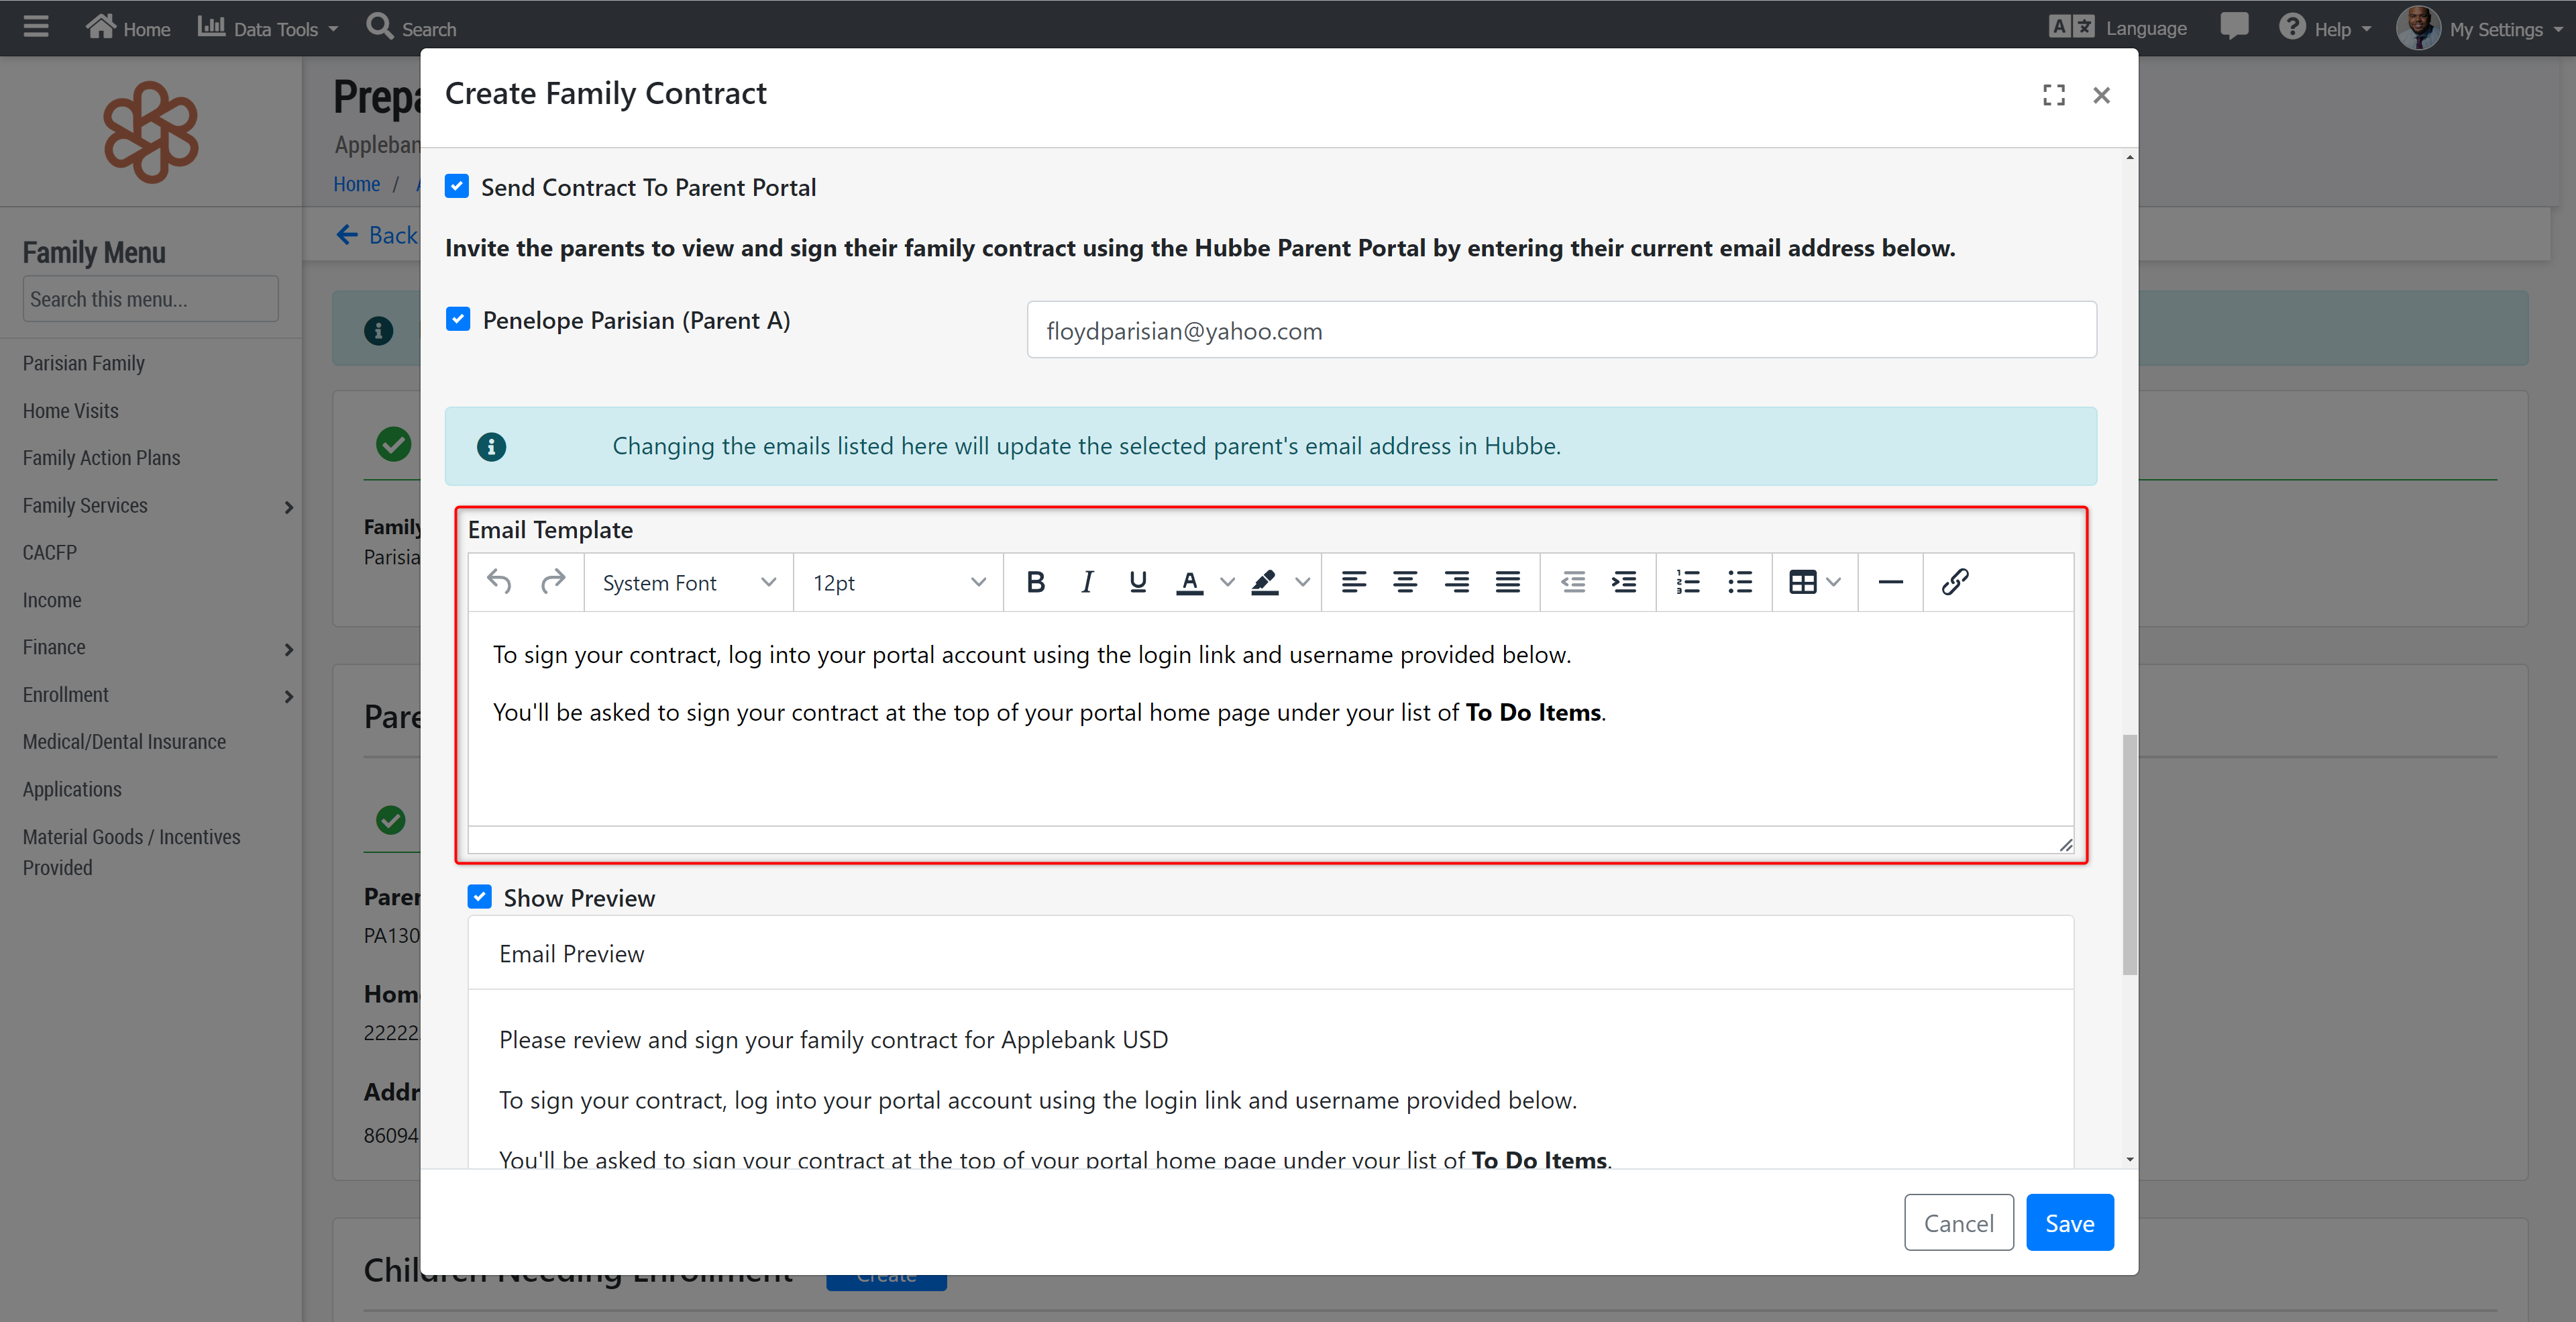Insert a link using the chain icon

(1954, 582)
